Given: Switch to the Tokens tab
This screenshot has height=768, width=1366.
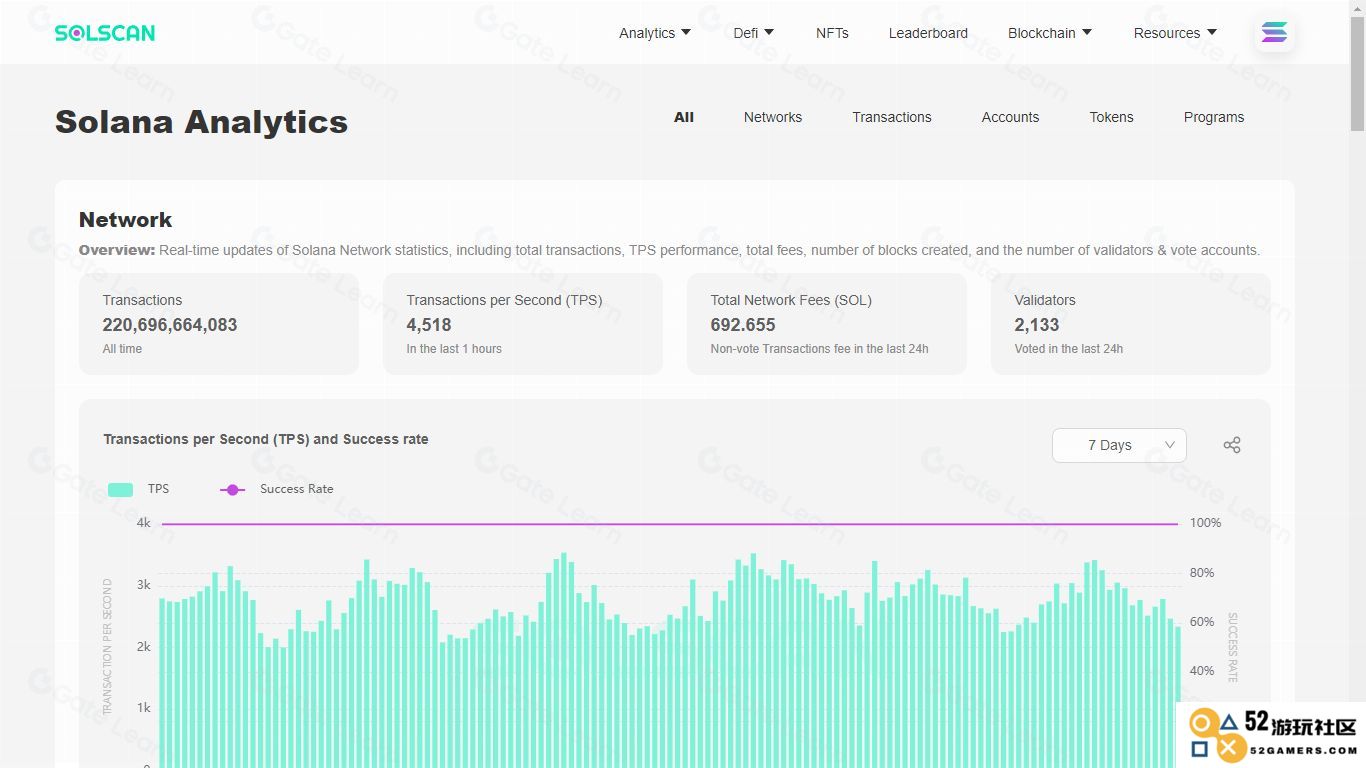Looking at the screenshot, I should 1111,117.
